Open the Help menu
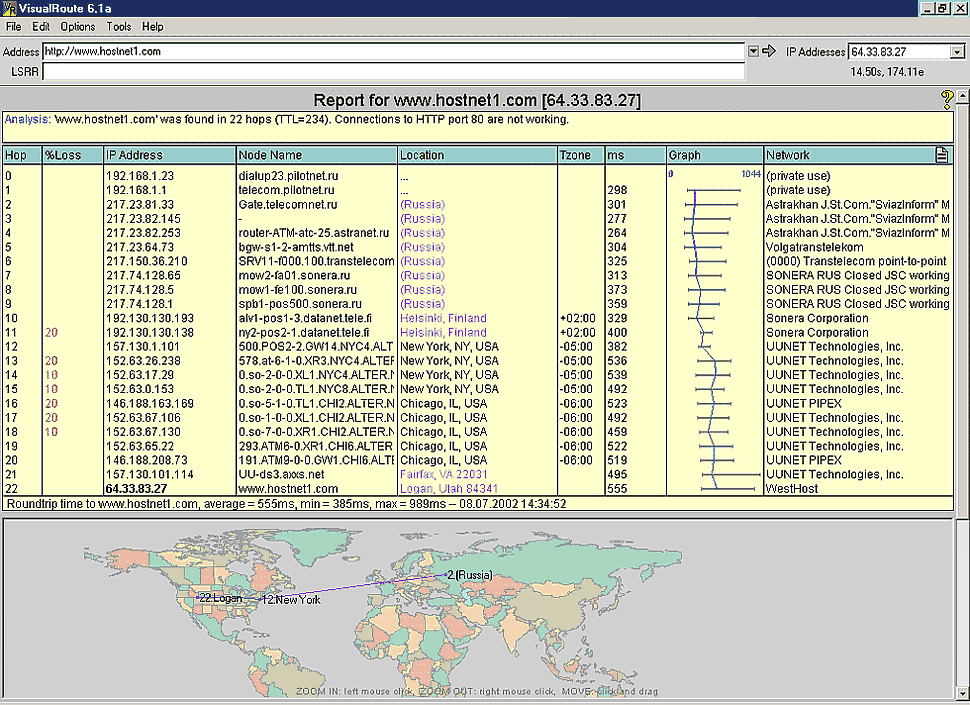This screenshot has height=705, width=970. [153, 27]
